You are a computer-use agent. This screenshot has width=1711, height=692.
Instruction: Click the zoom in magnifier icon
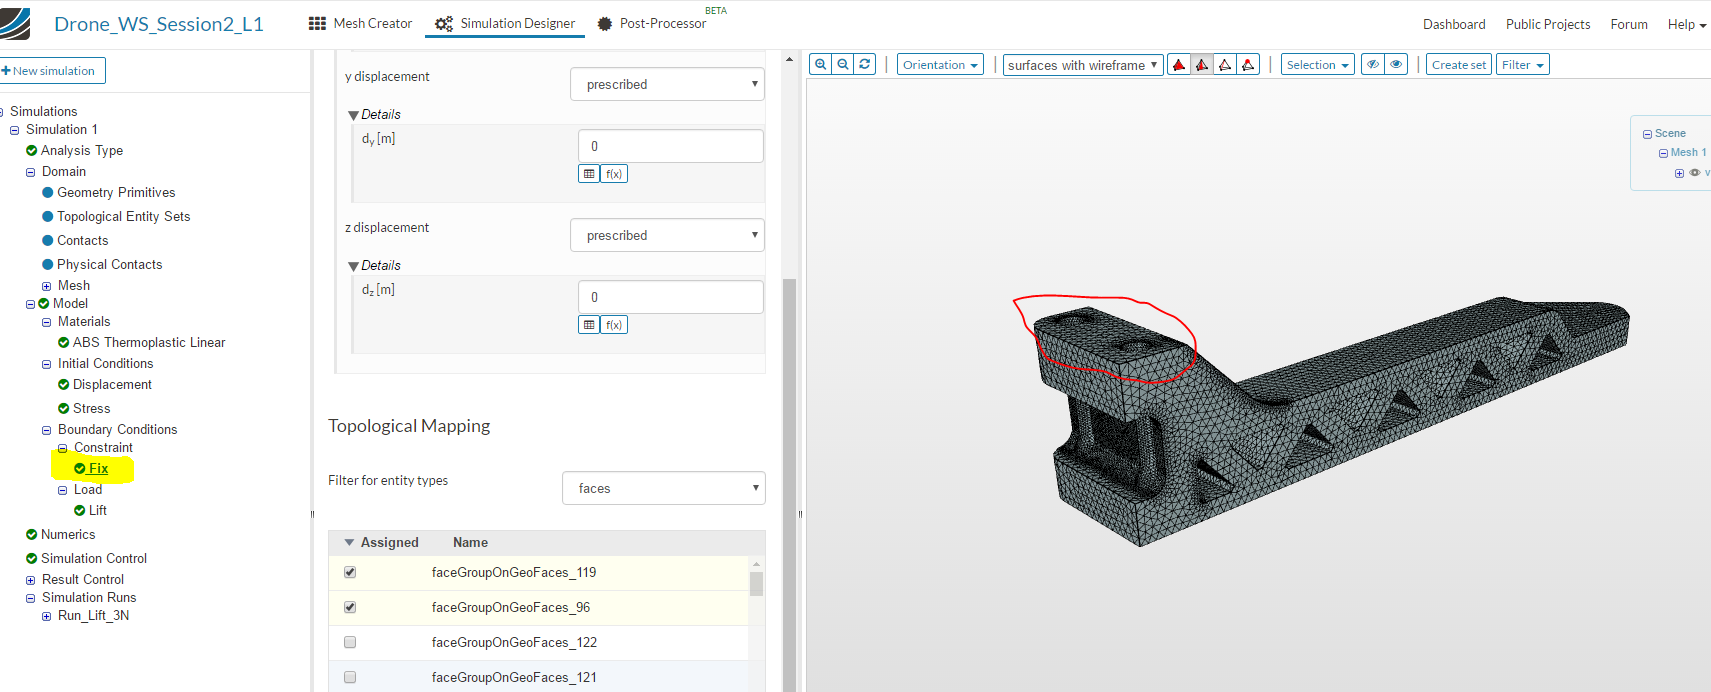click(x=820, y=64)
